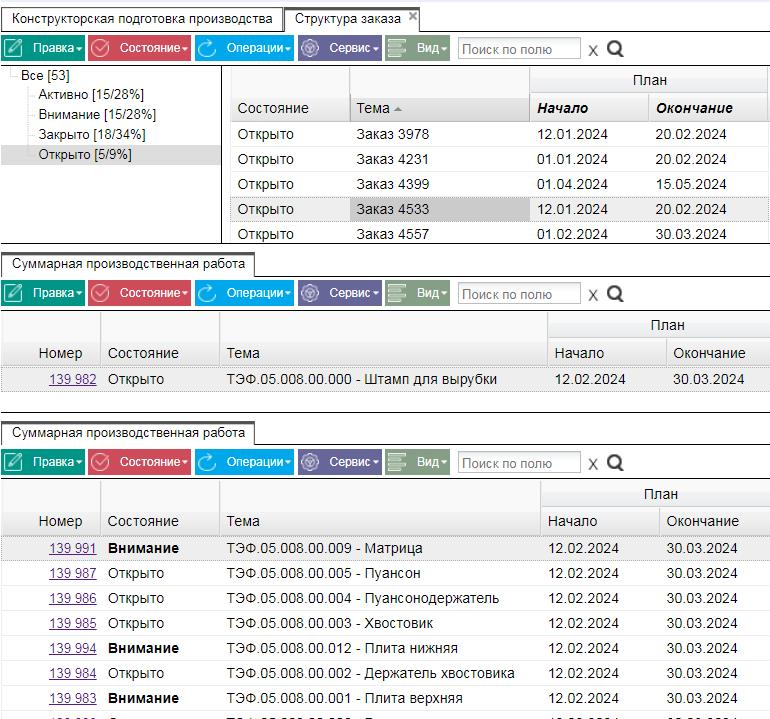
Task: Open the top Правка dropdown menu
Action: point(43,48)
